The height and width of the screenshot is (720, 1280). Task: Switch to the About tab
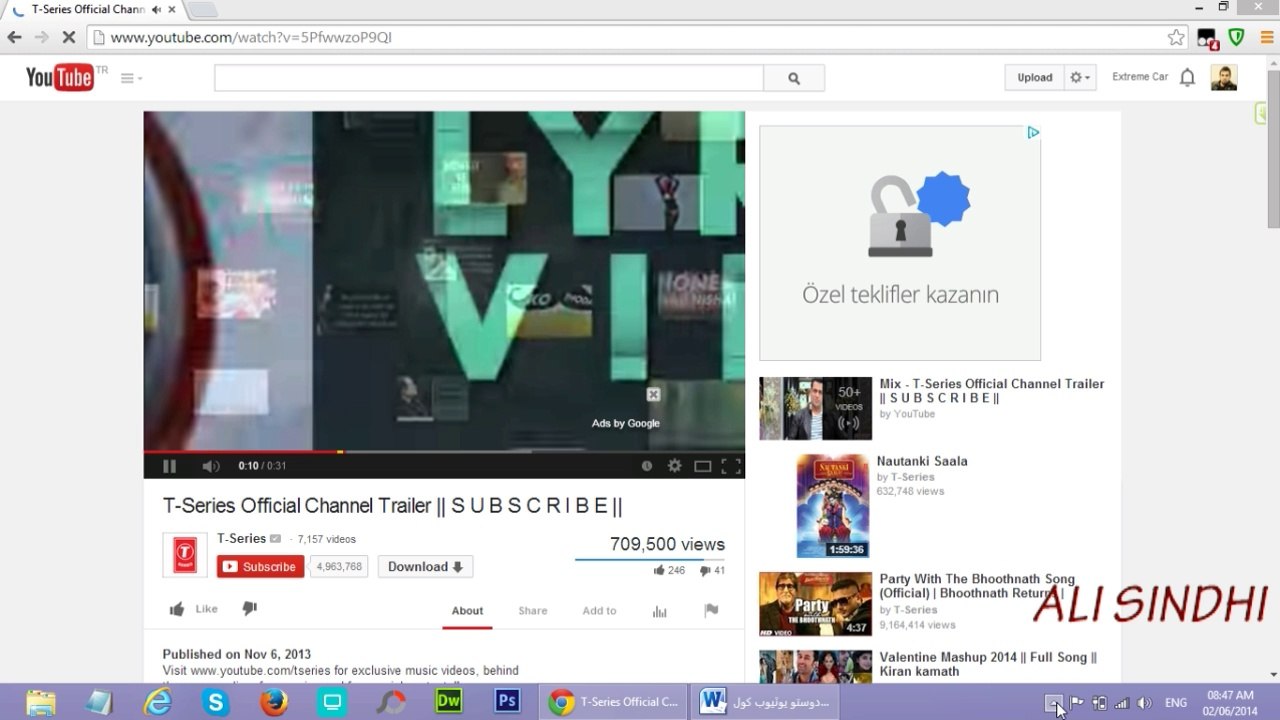(467, 611)
